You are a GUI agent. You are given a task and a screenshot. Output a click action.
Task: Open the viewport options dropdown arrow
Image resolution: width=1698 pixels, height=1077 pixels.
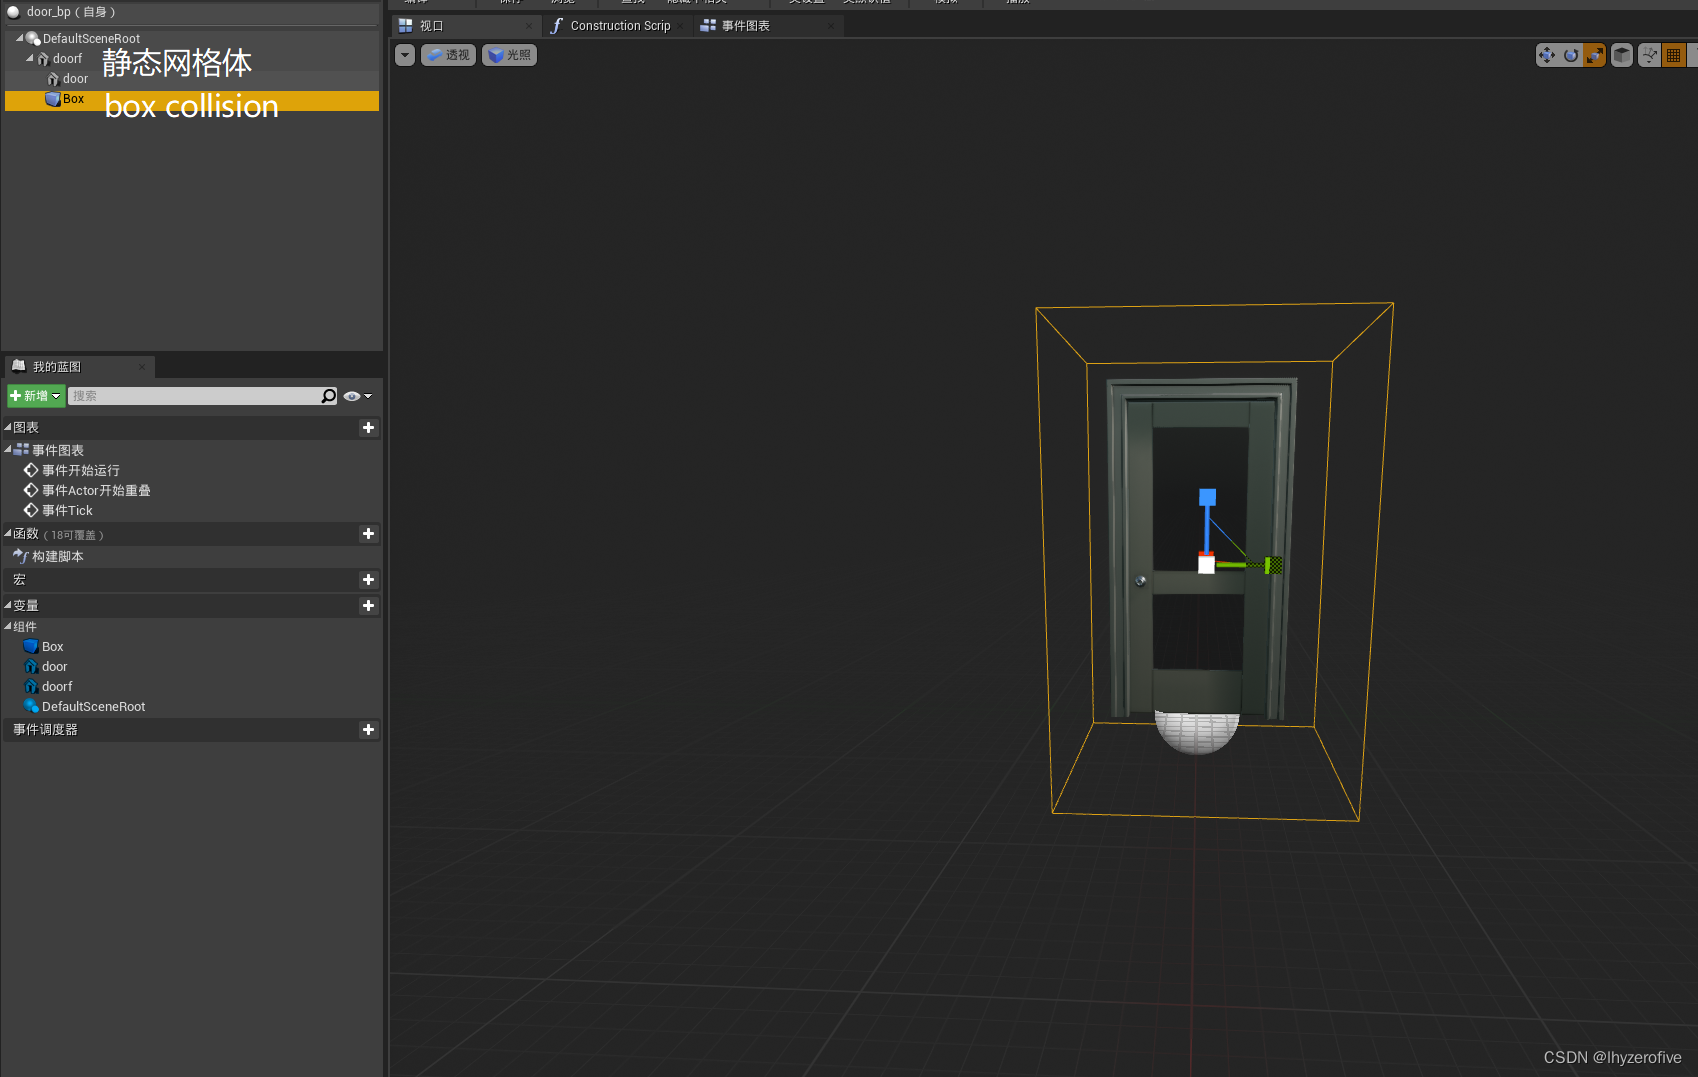click(404, 55)
